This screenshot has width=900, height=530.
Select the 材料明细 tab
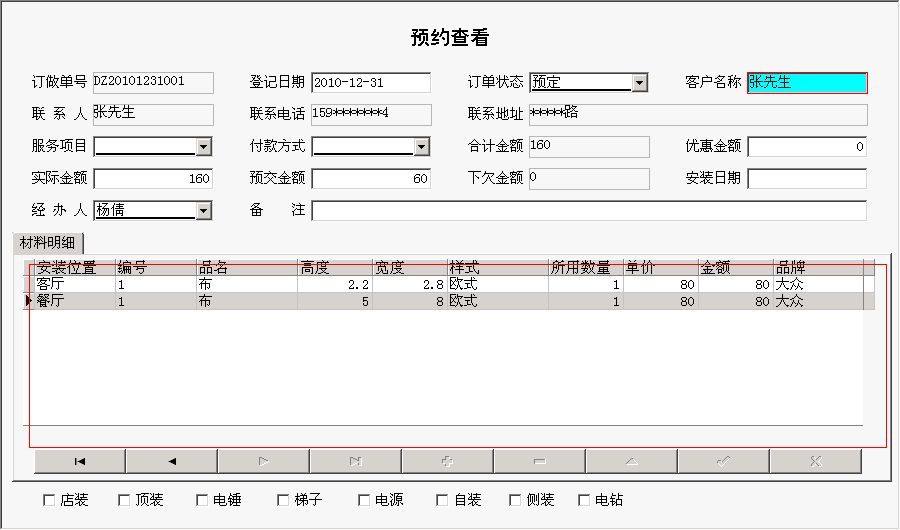48,243
